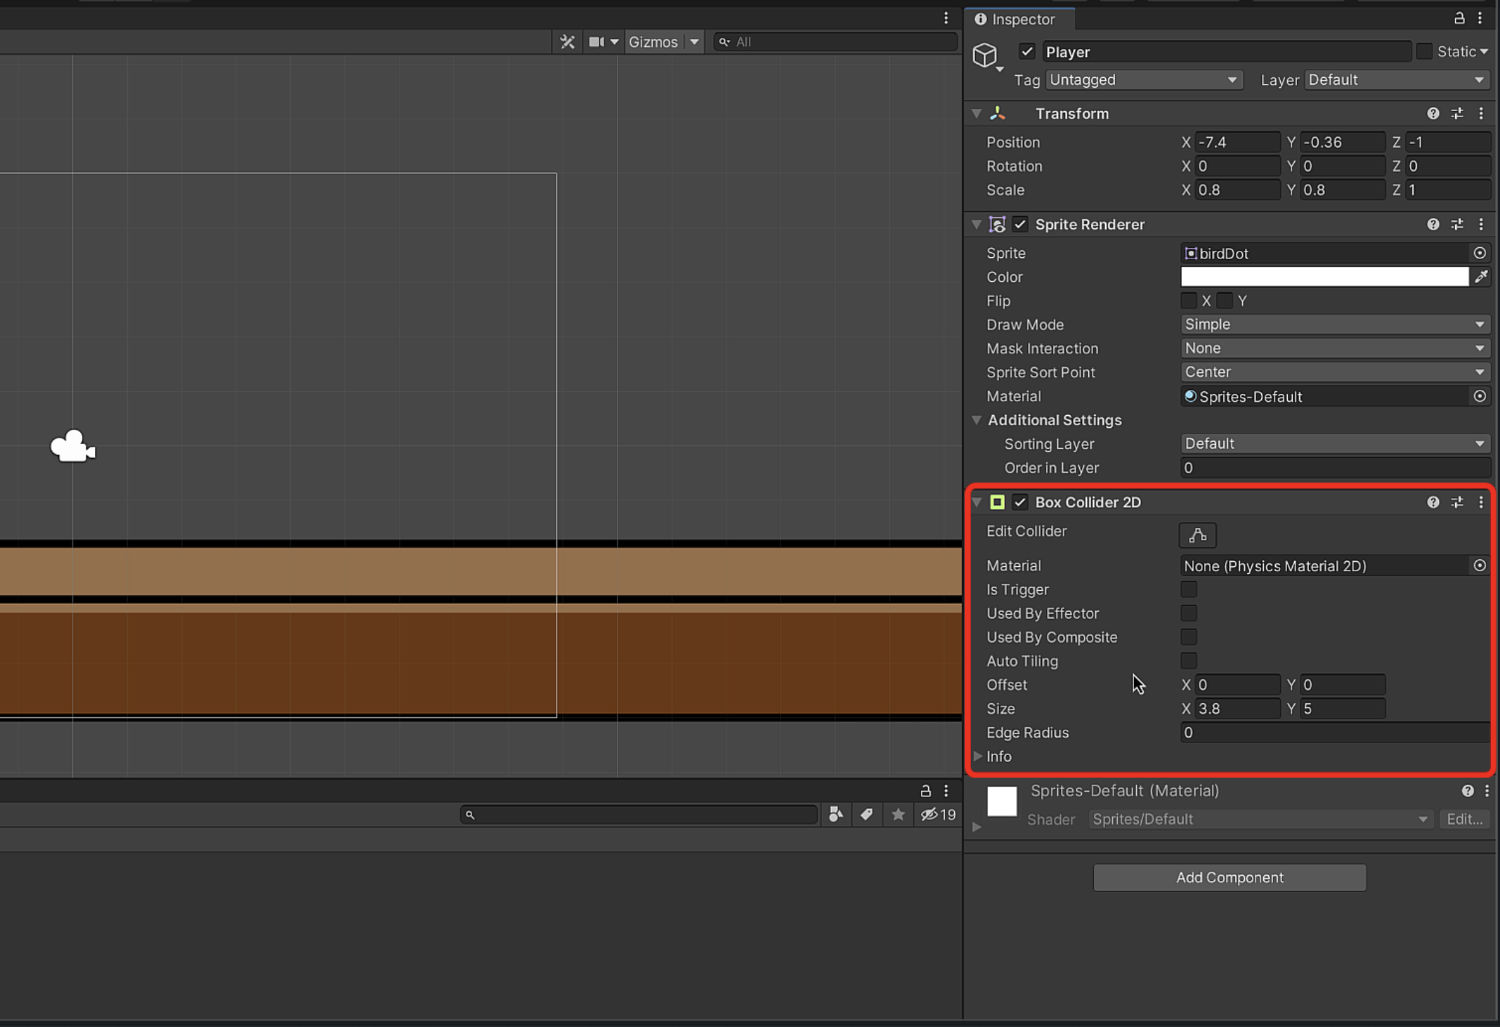Click the Sprites-Default material preview swatch
The width and height of the screenshot is (1500, 1027).
1002,802
